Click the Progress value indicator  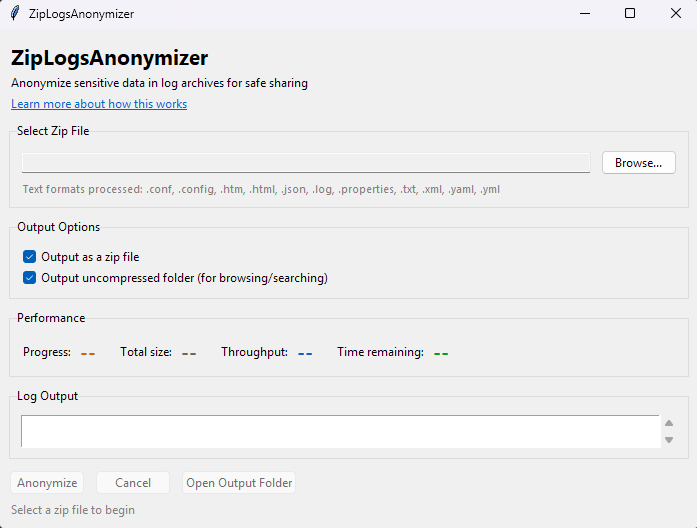click(x=87, y=353)
